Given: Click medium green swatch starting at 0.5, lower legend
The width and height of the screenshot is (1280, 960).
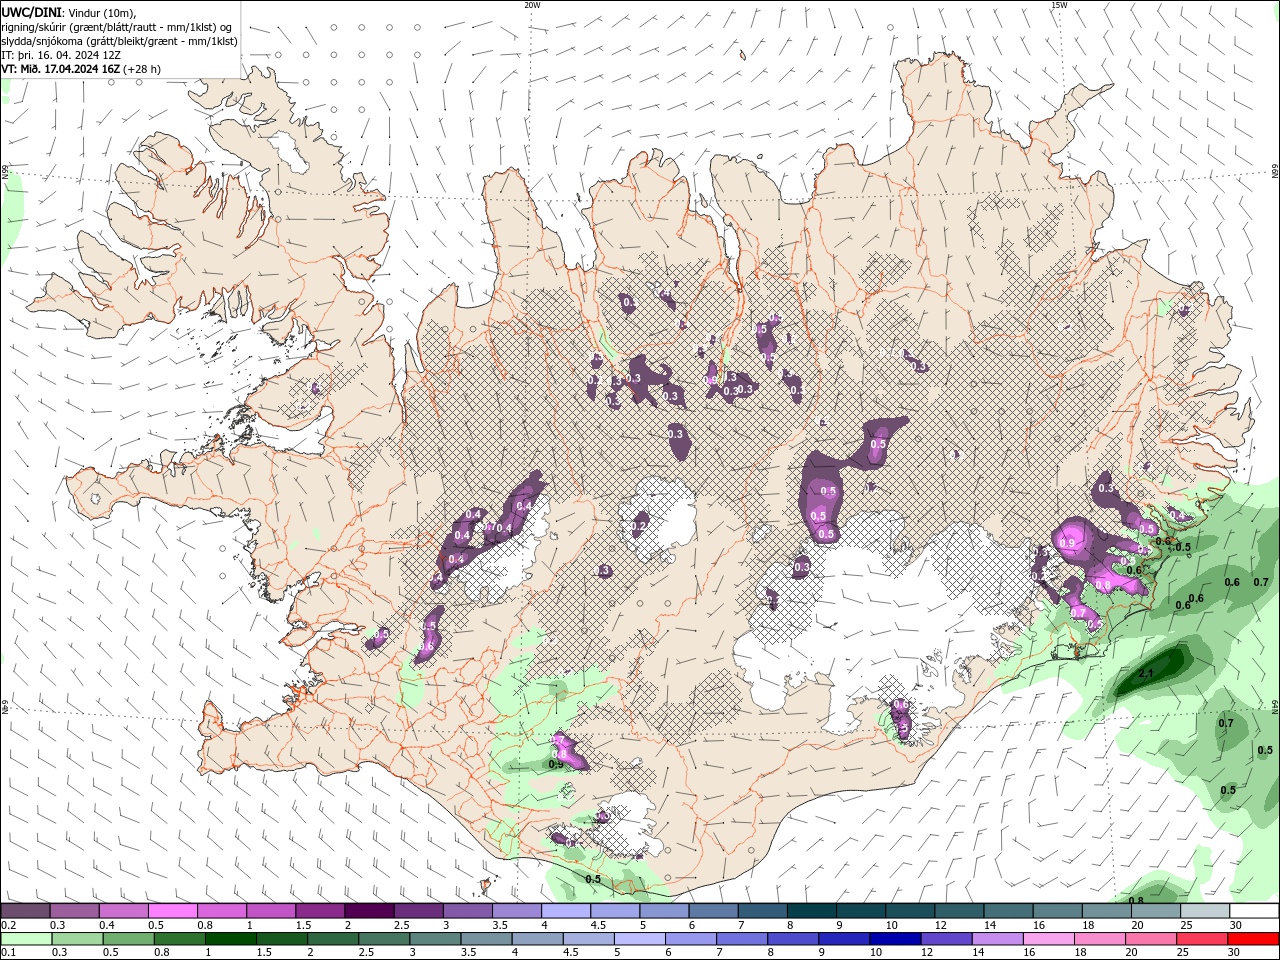Looking at the screenshot, I should (128, 939).
